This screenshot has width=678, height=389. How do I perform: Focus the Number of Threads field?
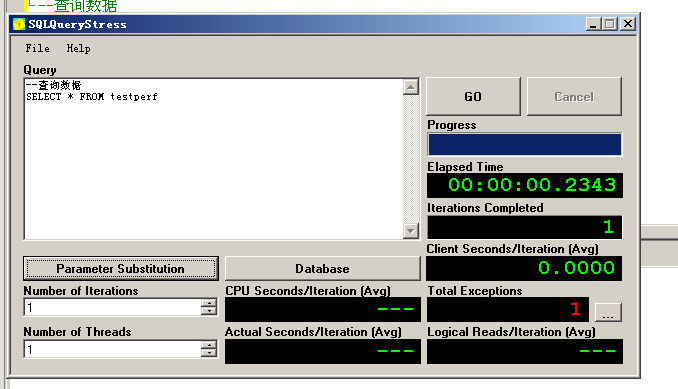[113, 349]
